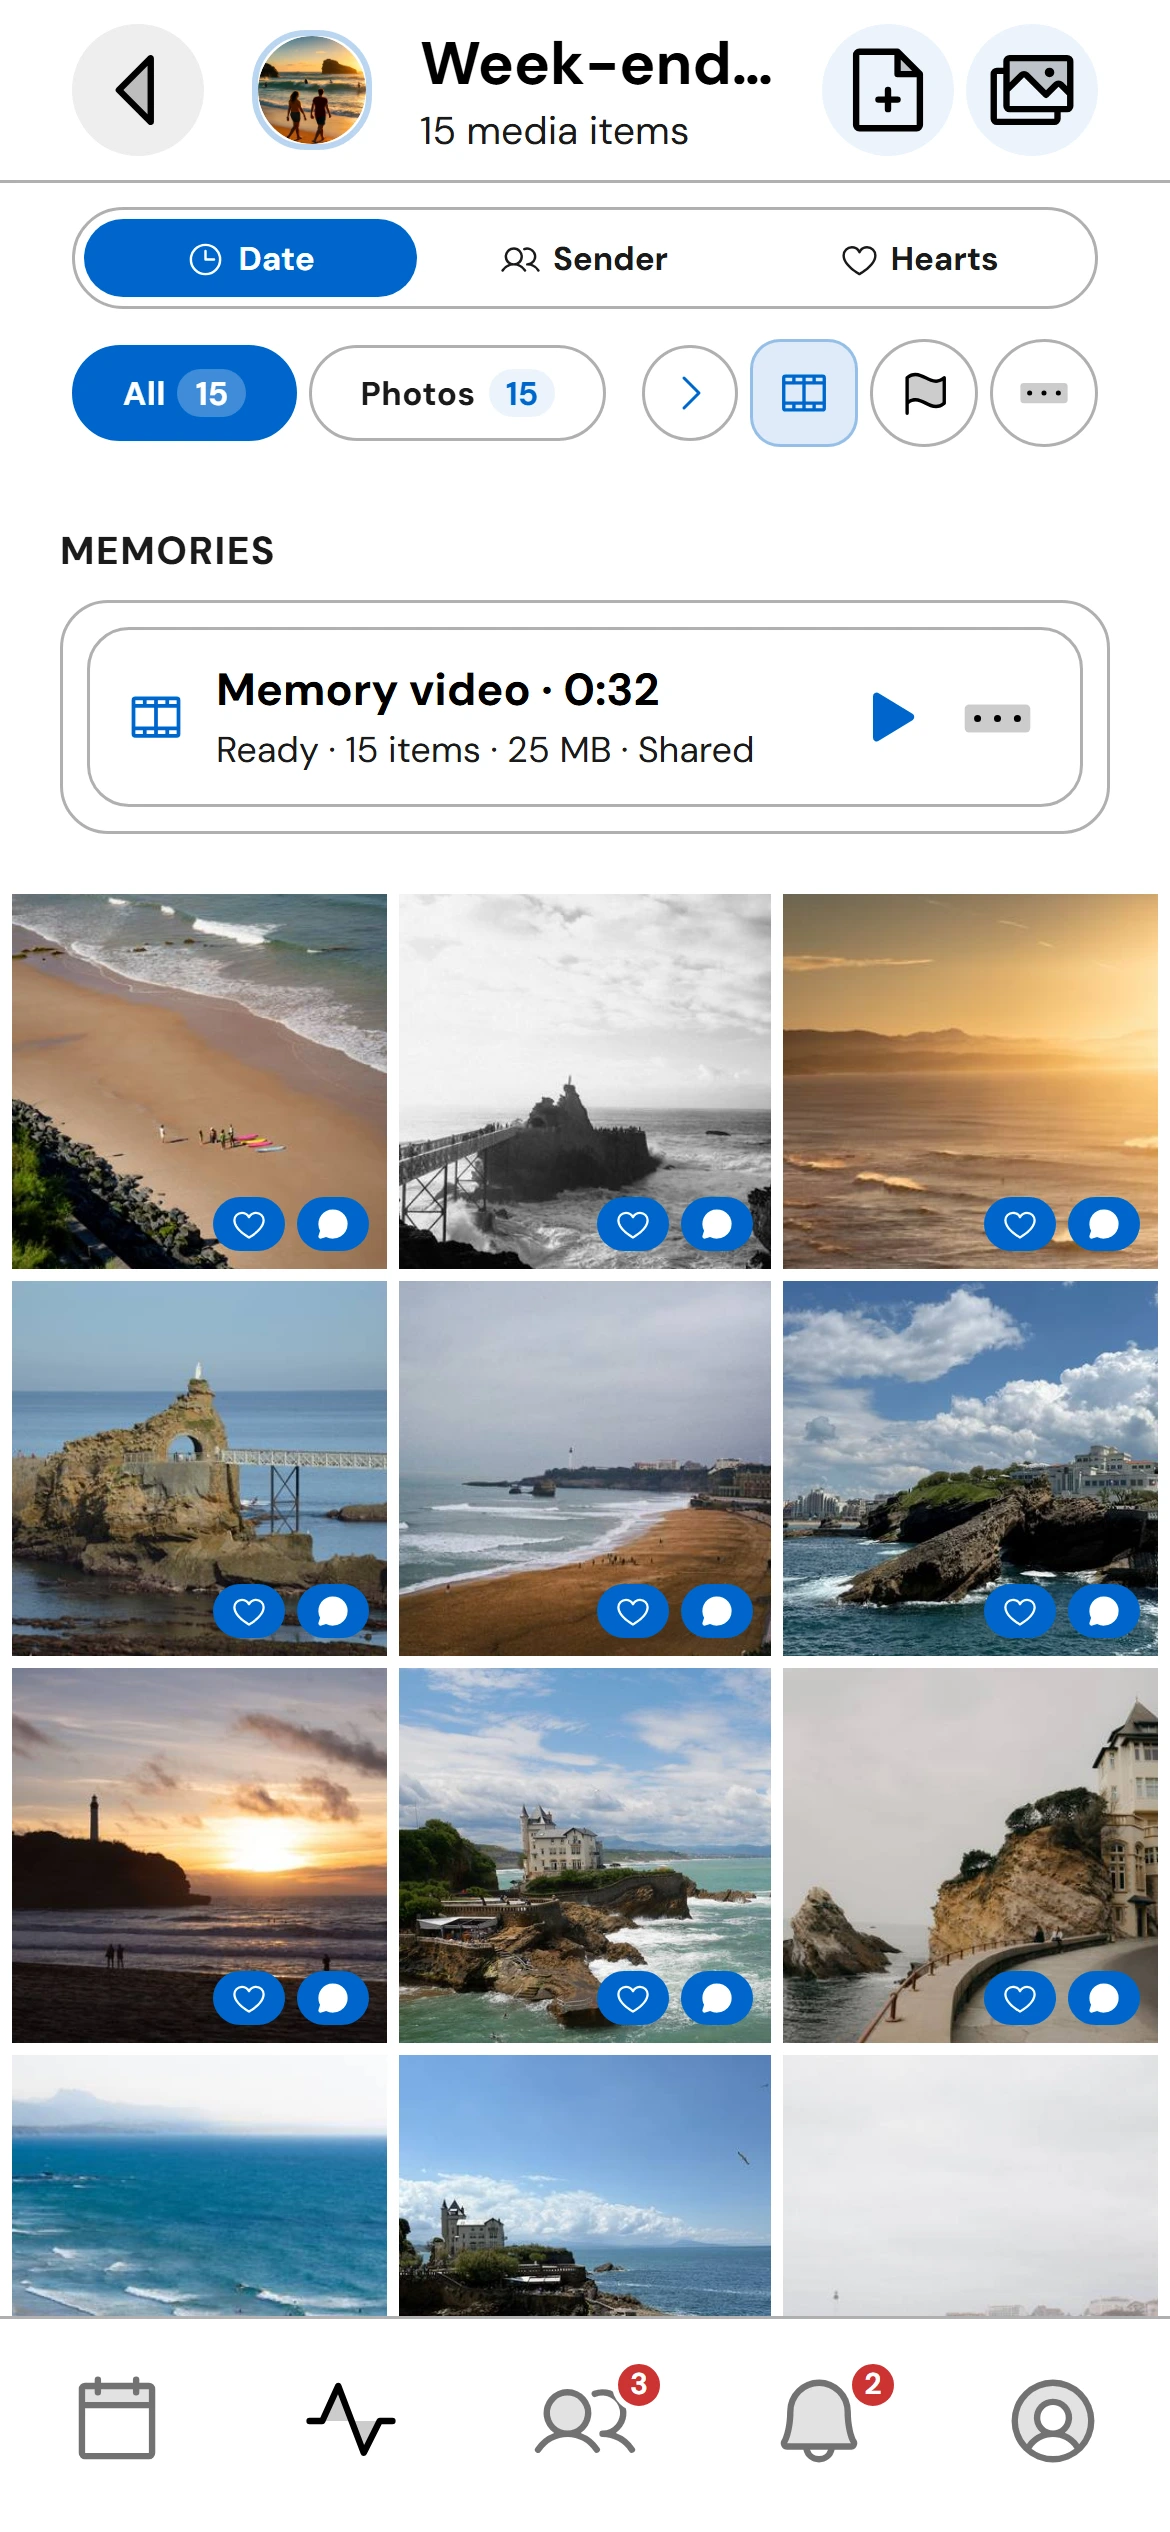This screenshot has width=1170, height=2532.
Task: Heart the rock arch with footbridge photo
Action: coord(249,1611)
